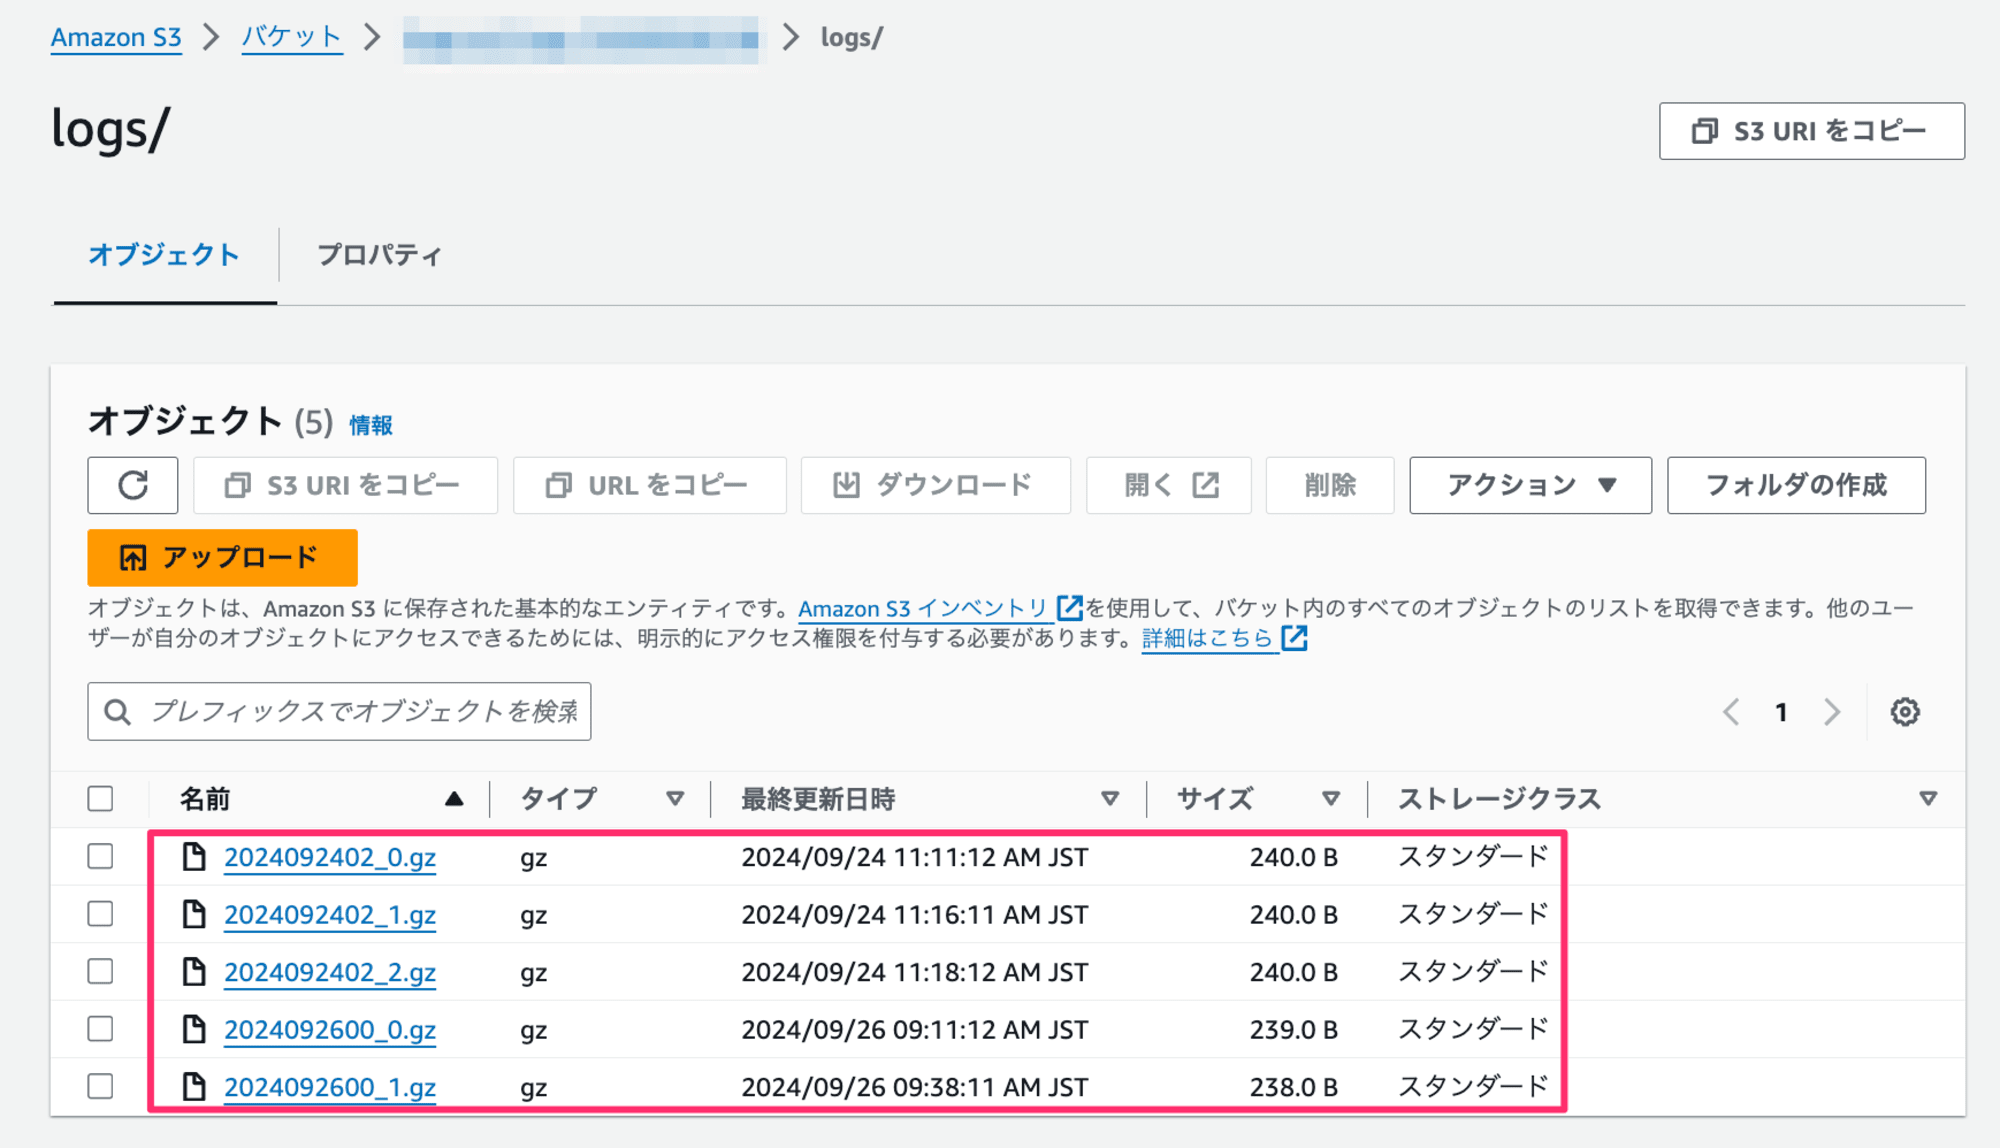This screenshot has height=1148, width=2000.
Task: Click the search magnifier icon
Action: [117, 712]
